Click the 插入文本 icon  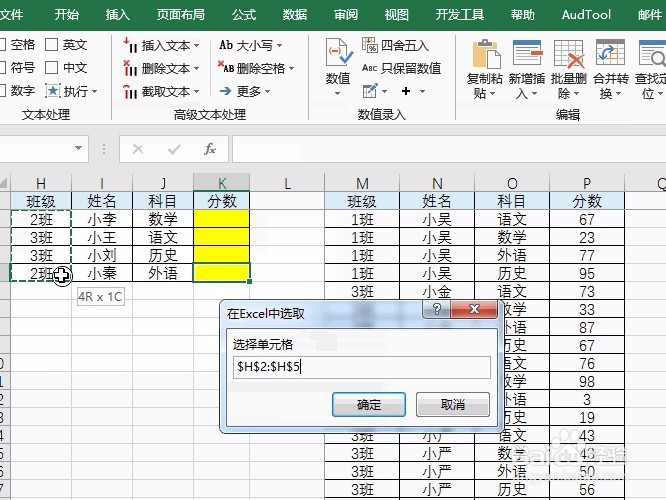click(x=130, y=45)
